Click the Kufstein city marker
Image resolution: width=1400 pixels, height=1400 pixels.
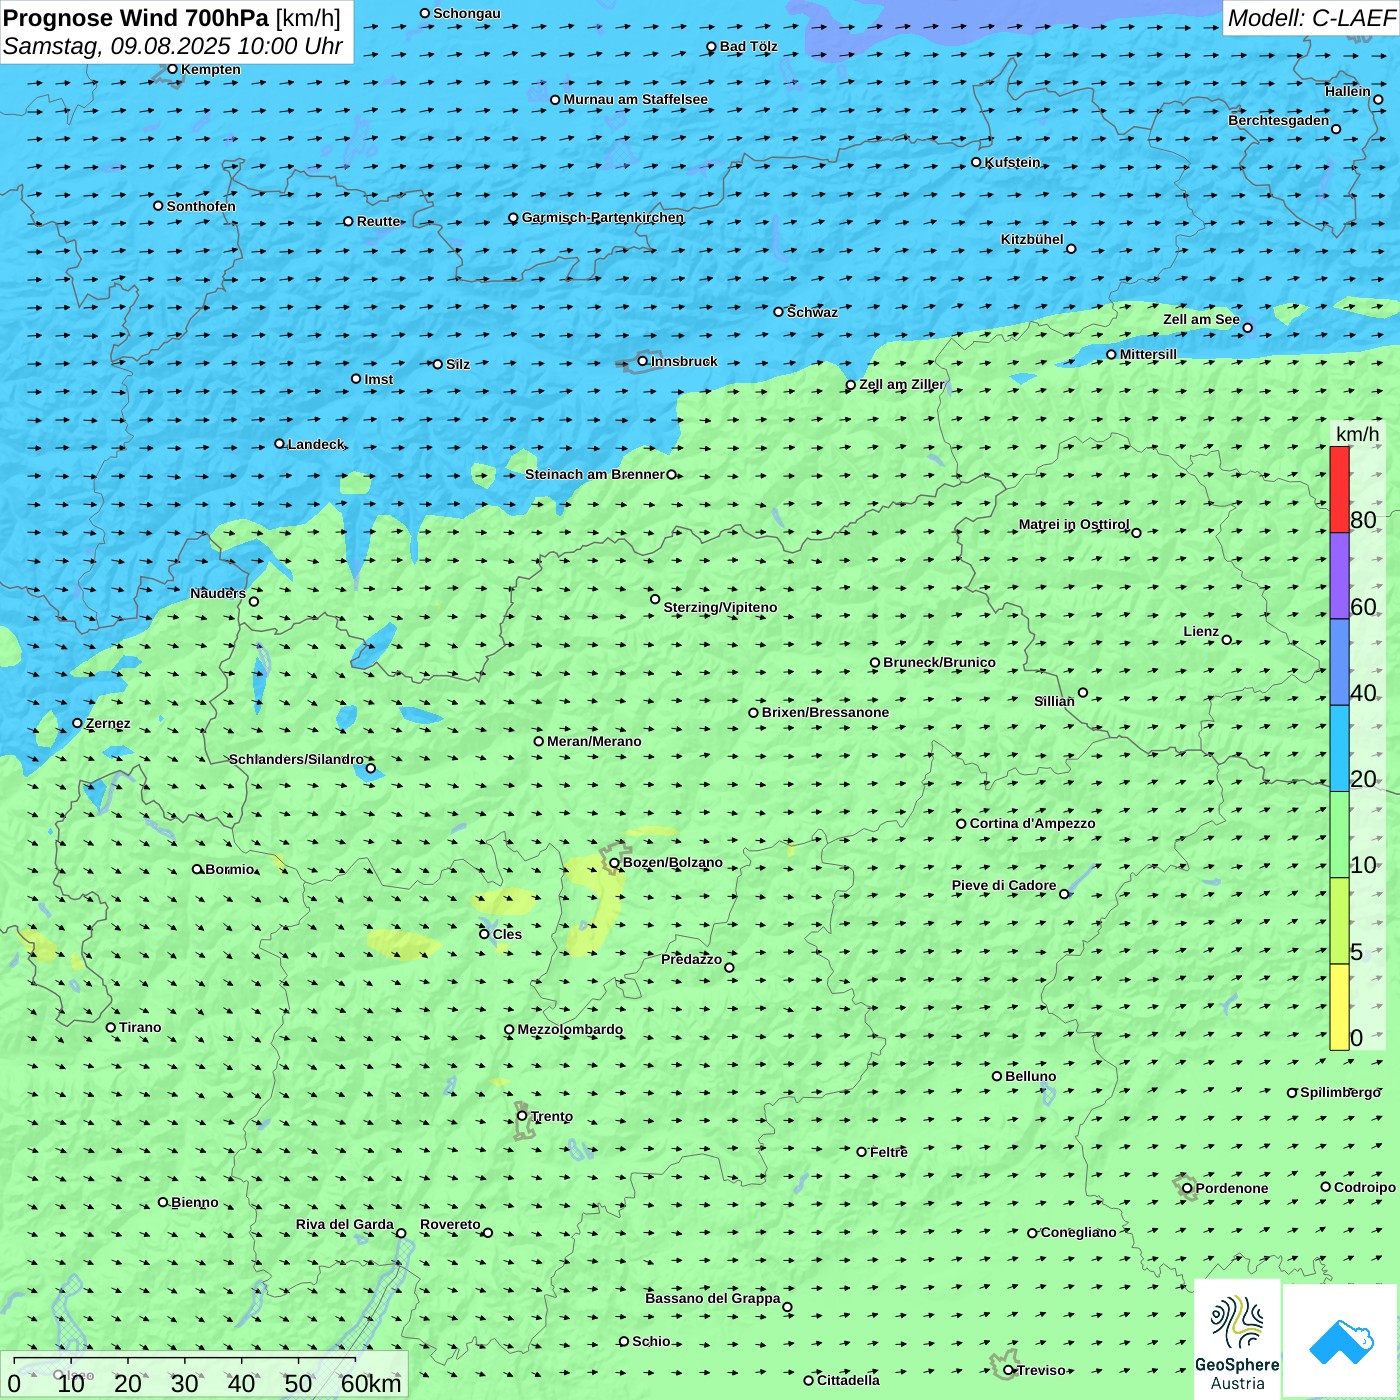pyautogui.click(x=977, y=162)
